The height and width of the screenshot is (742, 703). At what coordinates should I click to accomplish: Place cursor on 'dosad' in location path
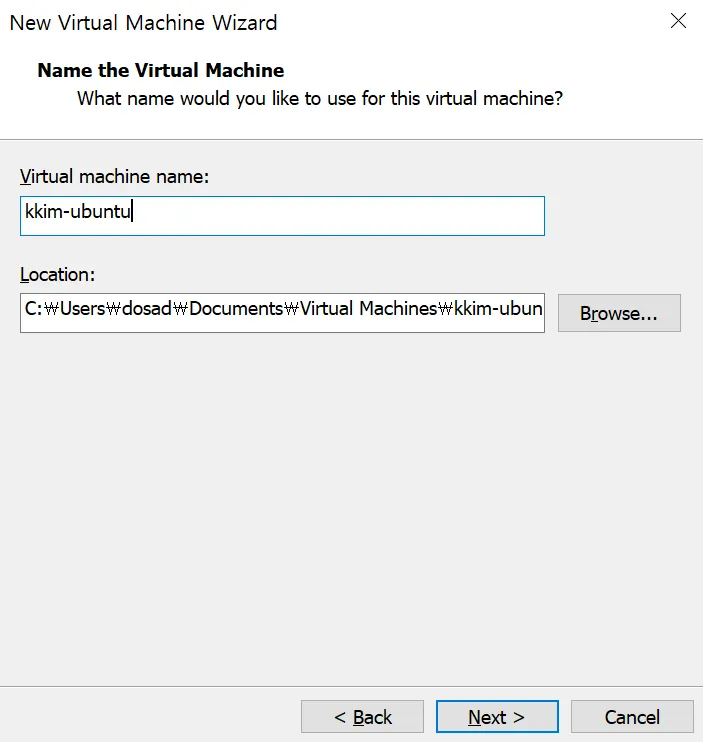(147, 309)
